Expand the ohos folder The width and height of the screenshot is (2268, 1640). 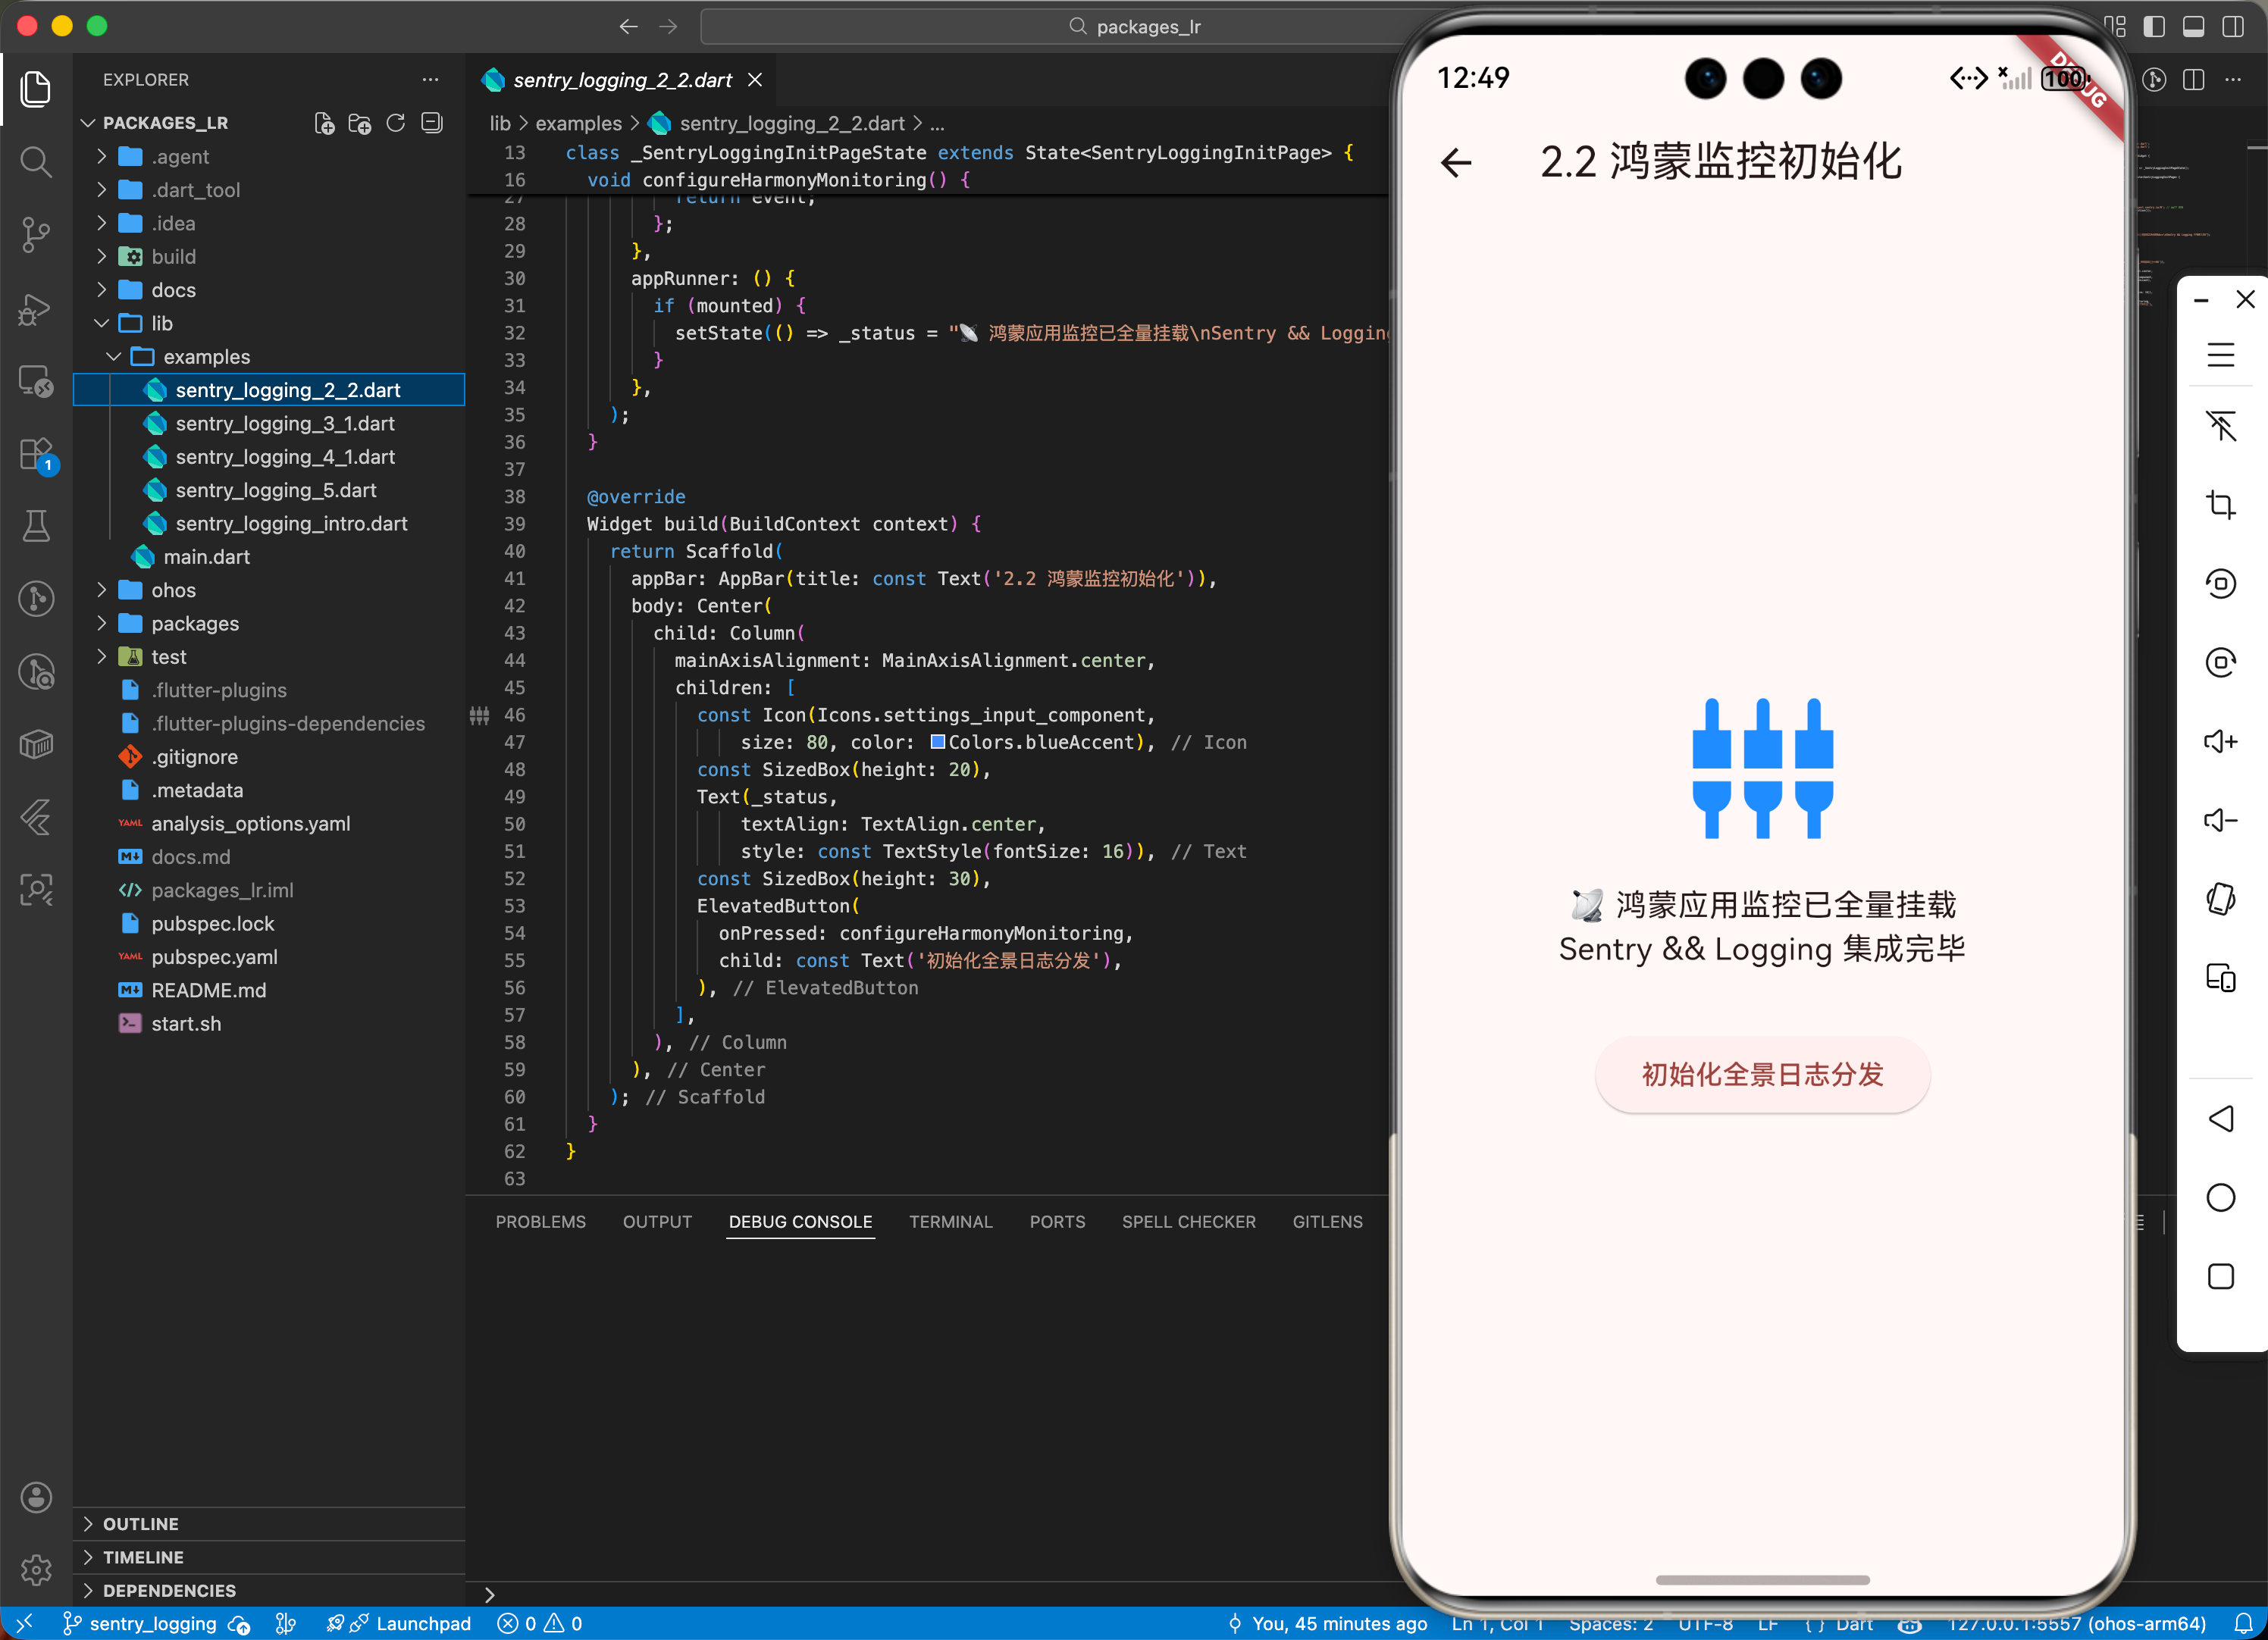173,590
